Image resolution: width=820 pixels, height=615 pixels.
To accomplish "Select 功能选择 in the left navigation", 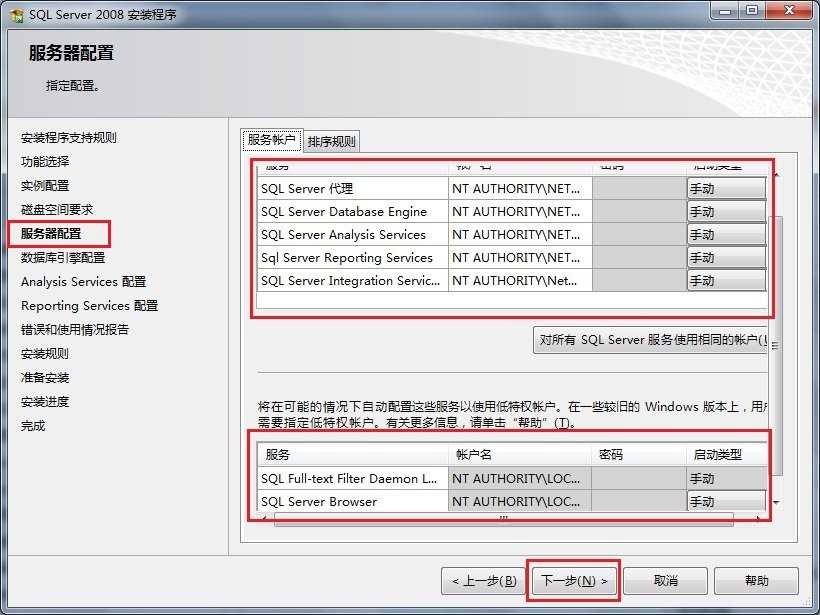I will (x=47, y=161).
